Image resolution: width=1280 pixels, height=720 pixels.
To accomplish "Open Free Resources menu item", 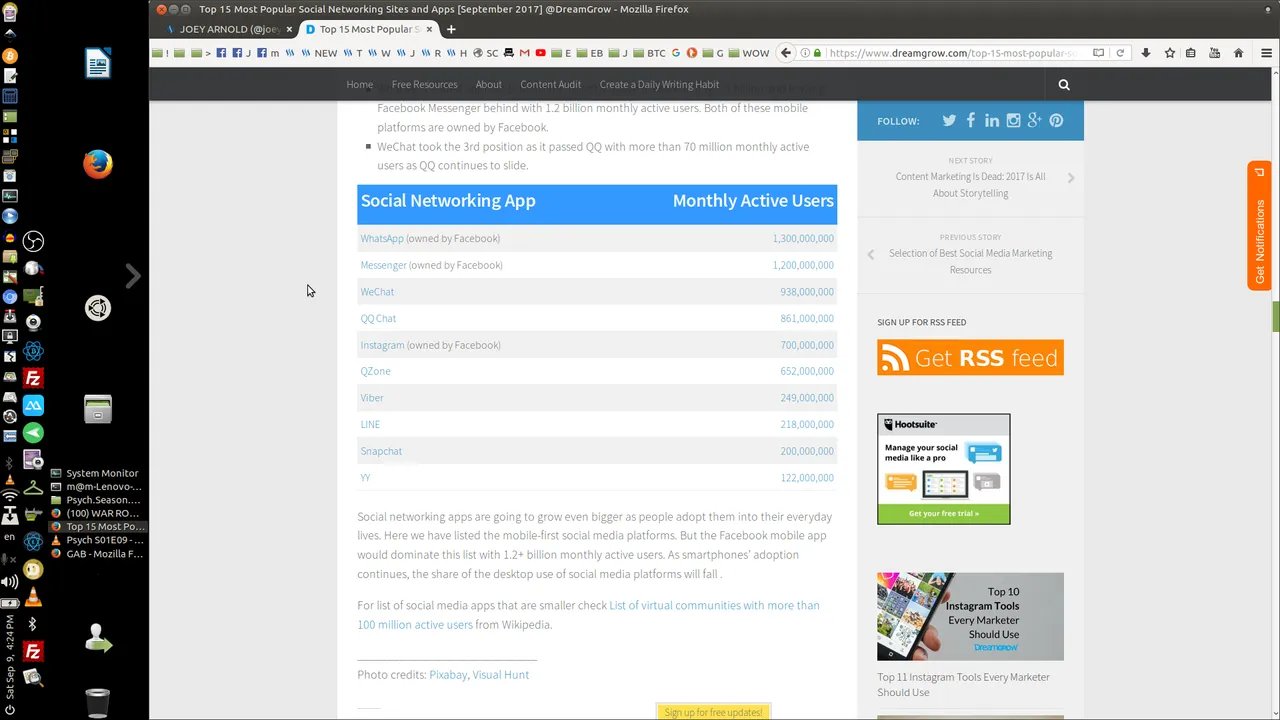I will coord(424,84).
